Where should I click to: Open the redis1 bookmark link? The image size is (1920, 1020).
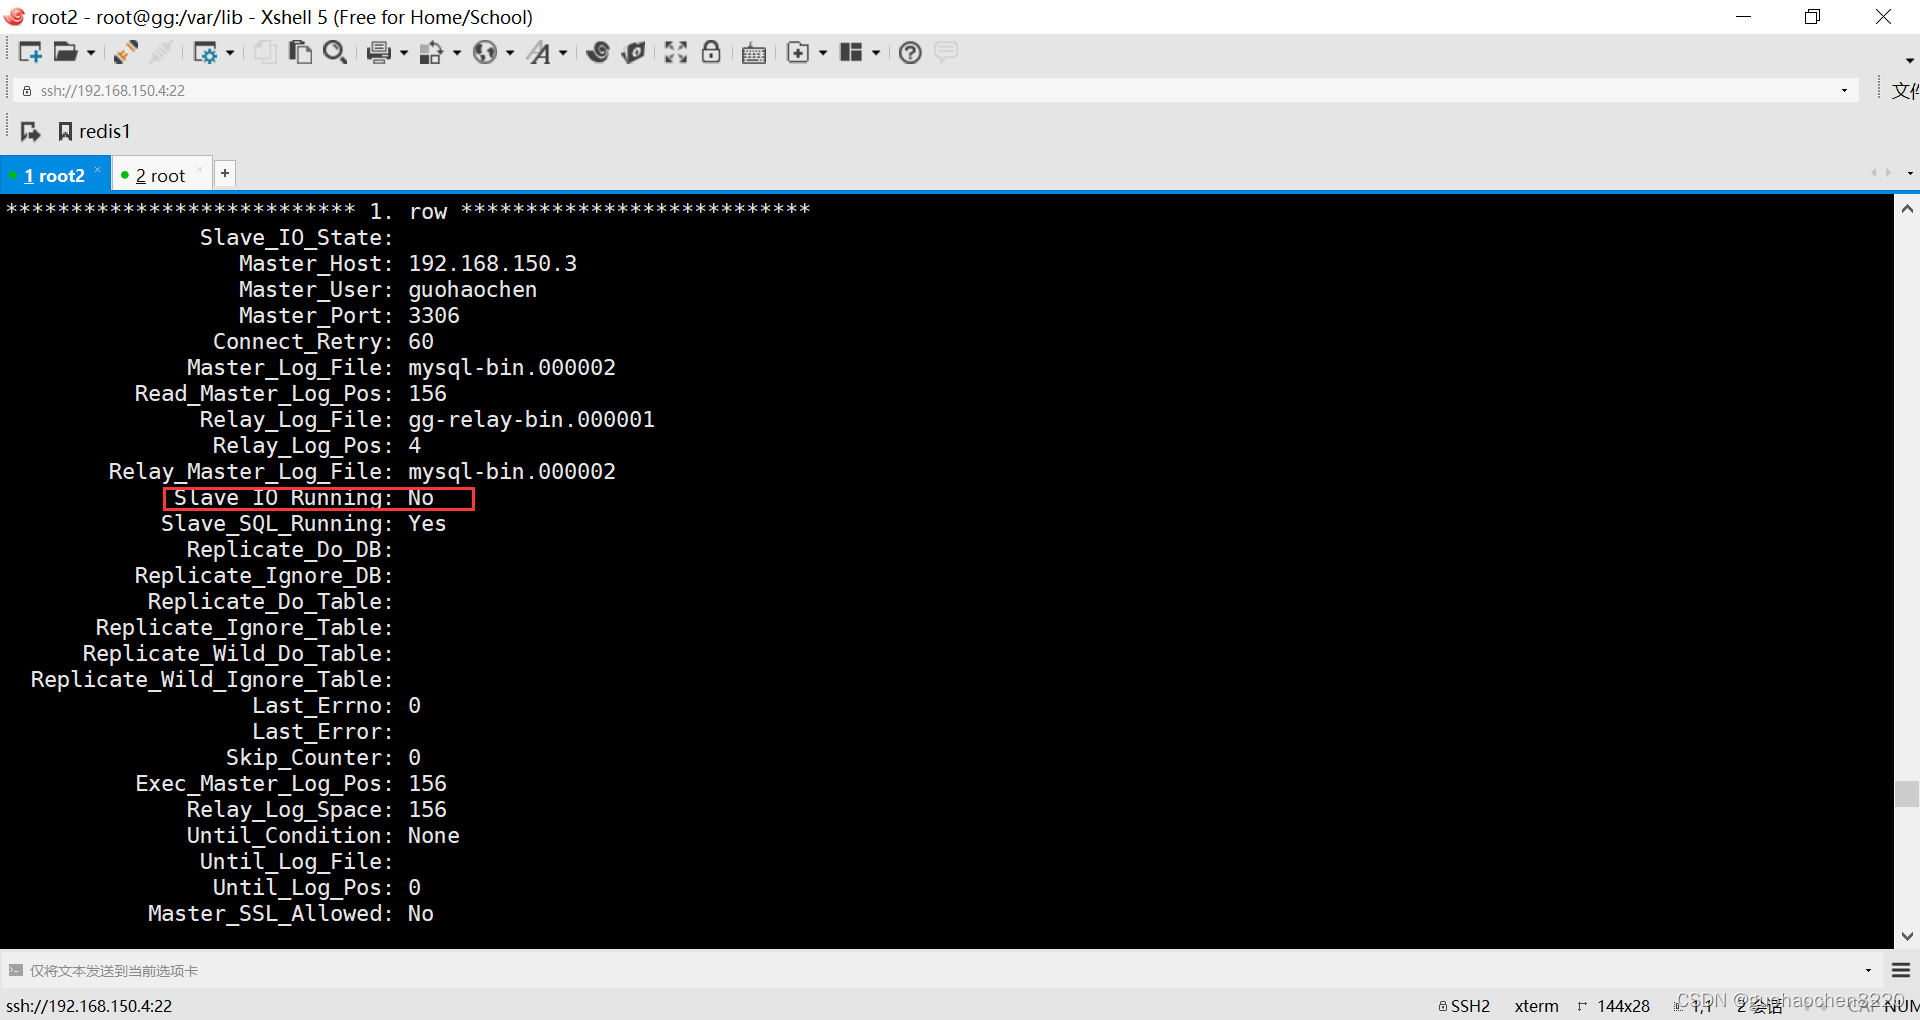(x=94, y=131)
